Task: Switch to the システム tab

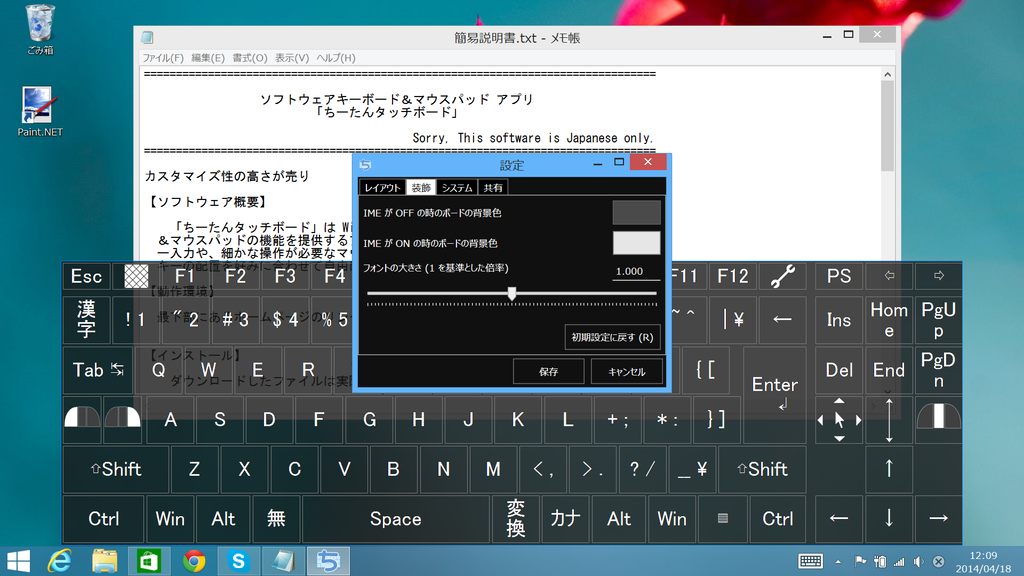Action: 456,187
